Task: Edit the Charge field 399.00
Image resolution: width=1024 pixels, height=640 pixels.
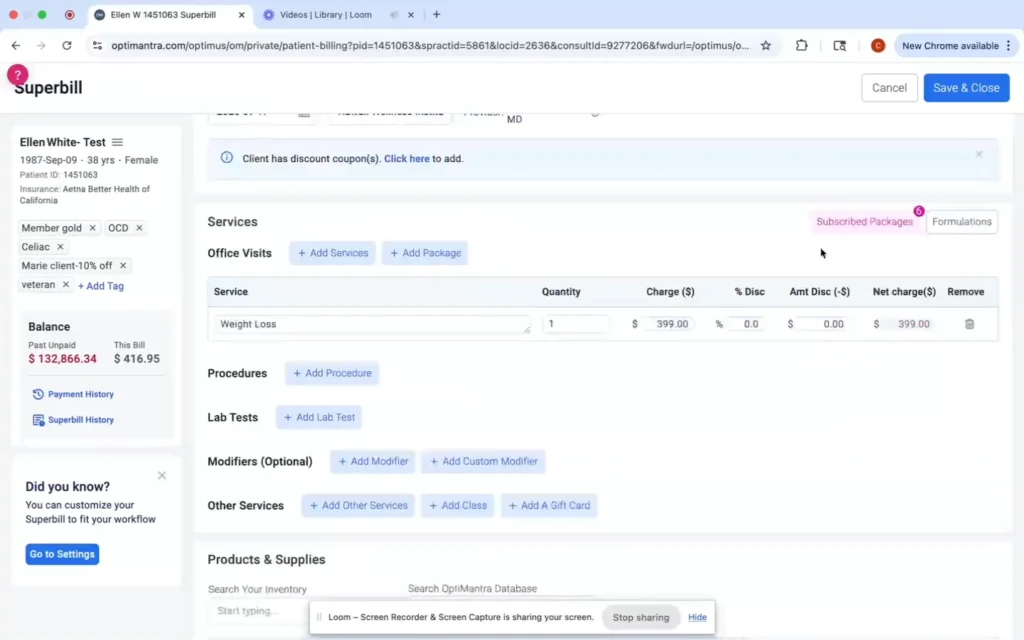Action: pyautogui.click(x=668, y=324)
